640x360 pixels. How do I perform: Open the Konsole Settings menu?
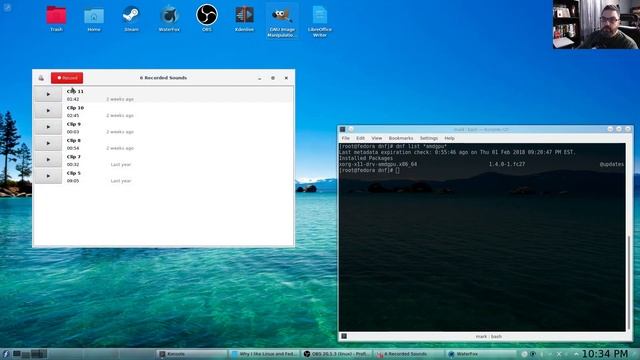coord(429,138)
